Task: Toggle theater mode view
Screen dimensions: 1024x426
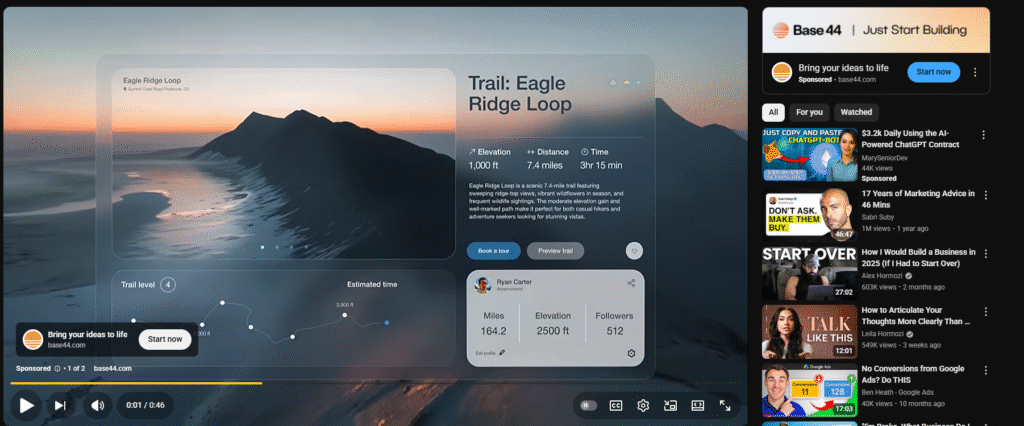Action: click(697, 405)
